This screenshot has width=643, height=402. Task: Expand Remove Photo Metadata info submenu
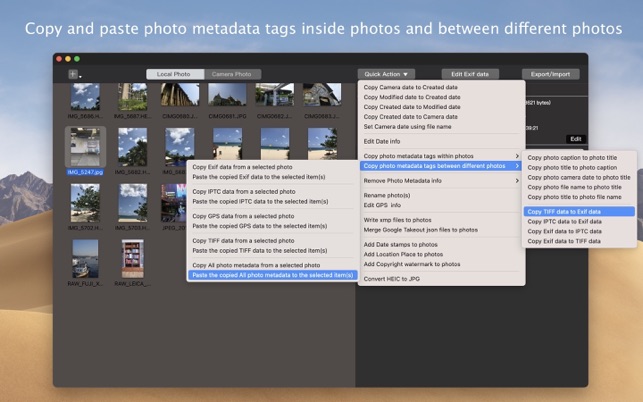coord(441,181)
